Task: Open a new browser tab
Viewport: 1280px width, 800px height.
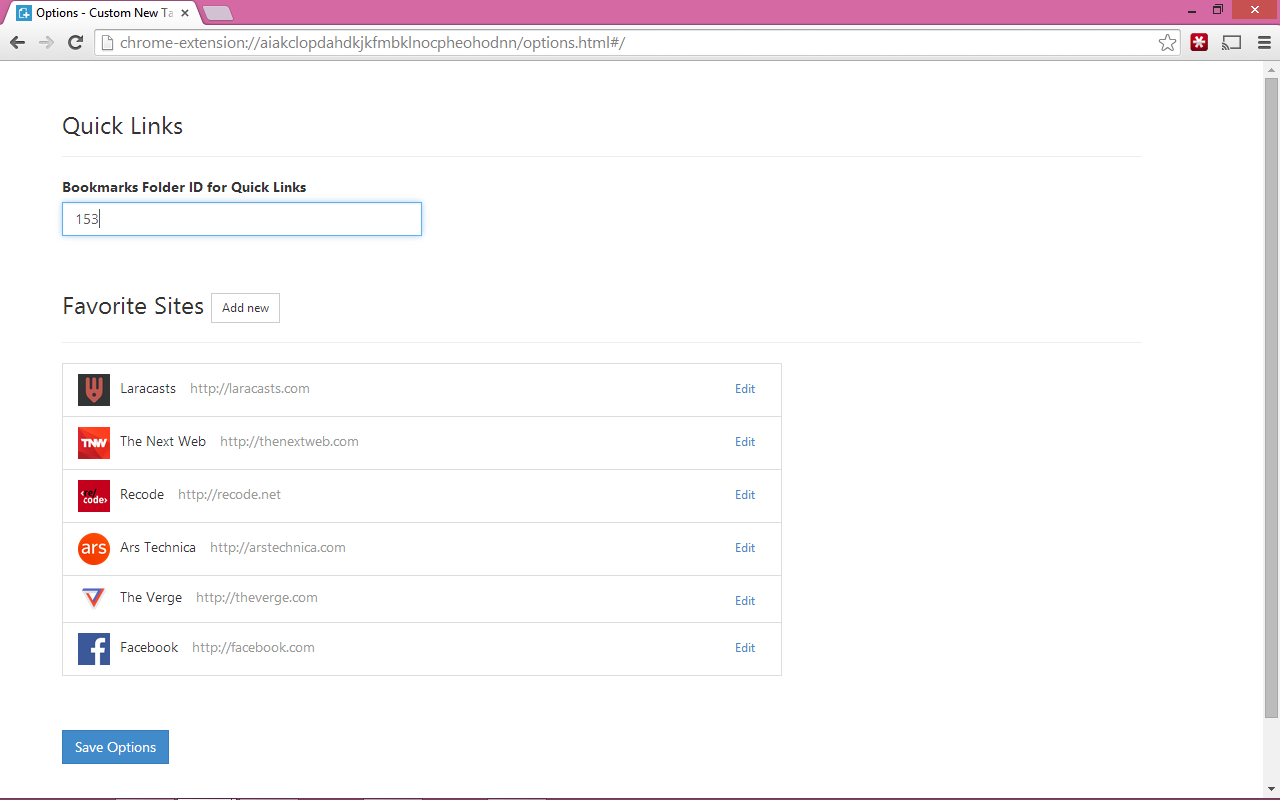Action: point(218,13)
